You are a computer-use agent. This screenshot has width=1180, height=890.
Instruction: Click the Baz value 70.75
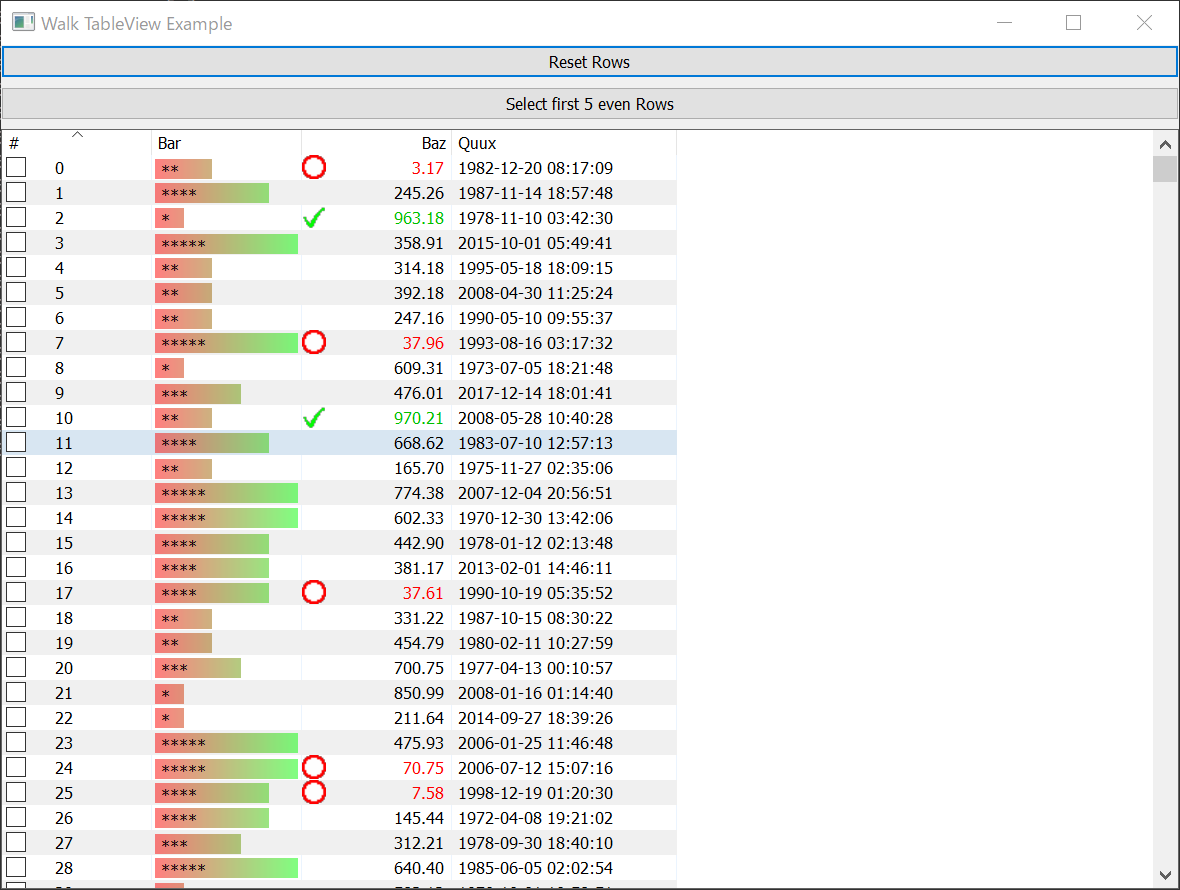(x=423, y=768)
